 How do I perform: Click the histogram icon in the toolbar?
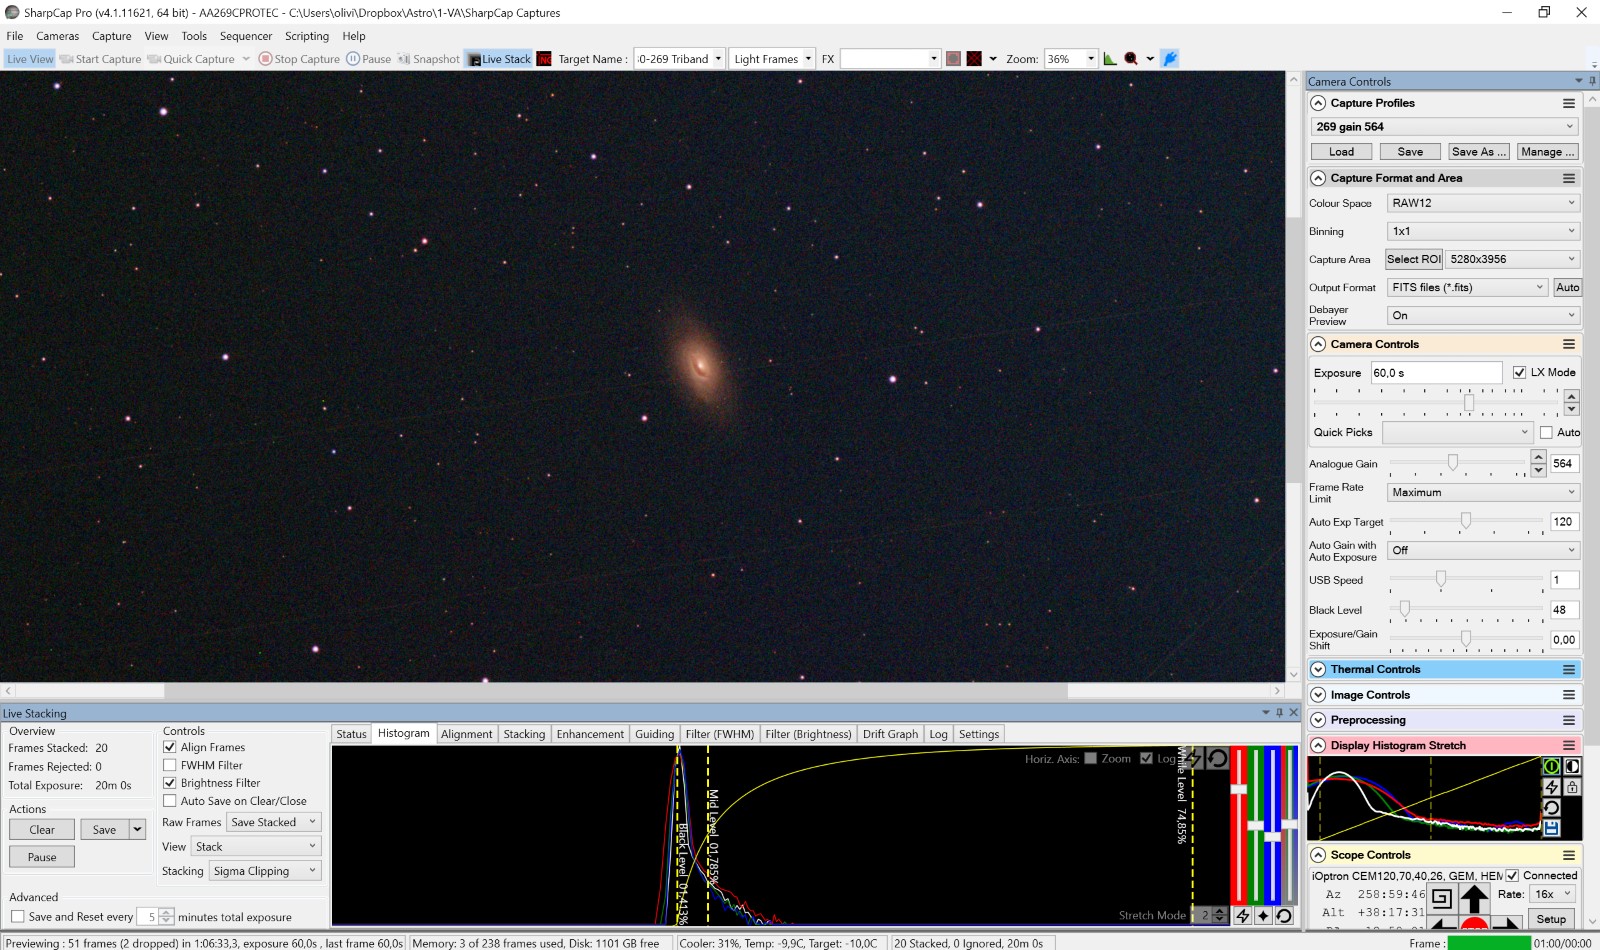coord(1110,59)
